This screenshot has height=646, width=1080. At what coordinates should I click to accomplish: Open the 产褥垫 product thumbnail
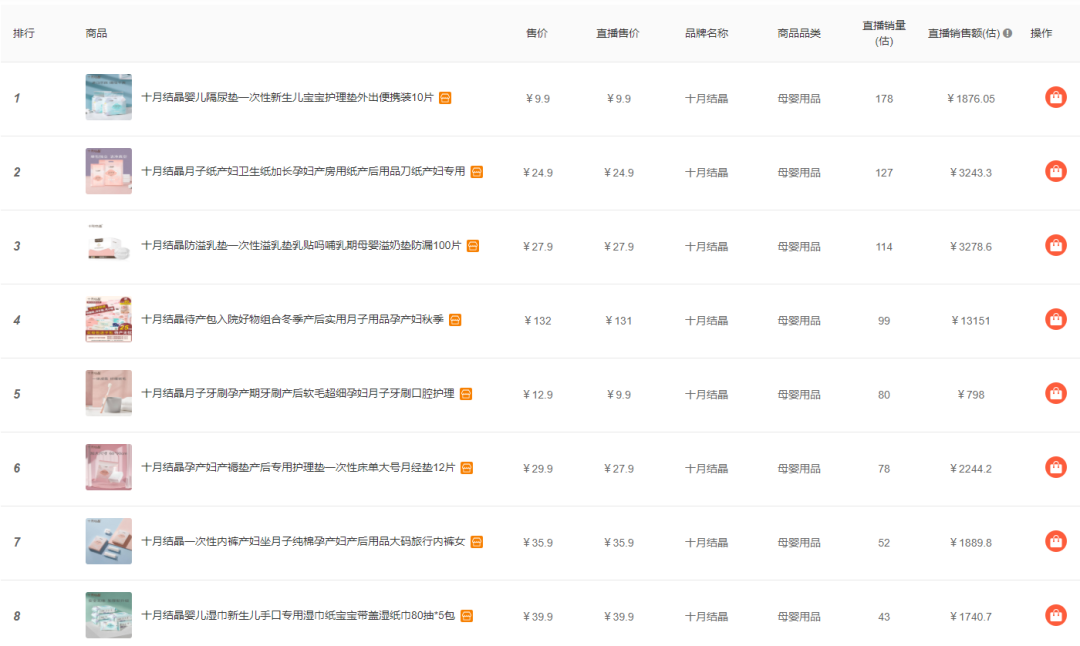tap(109, 467)
